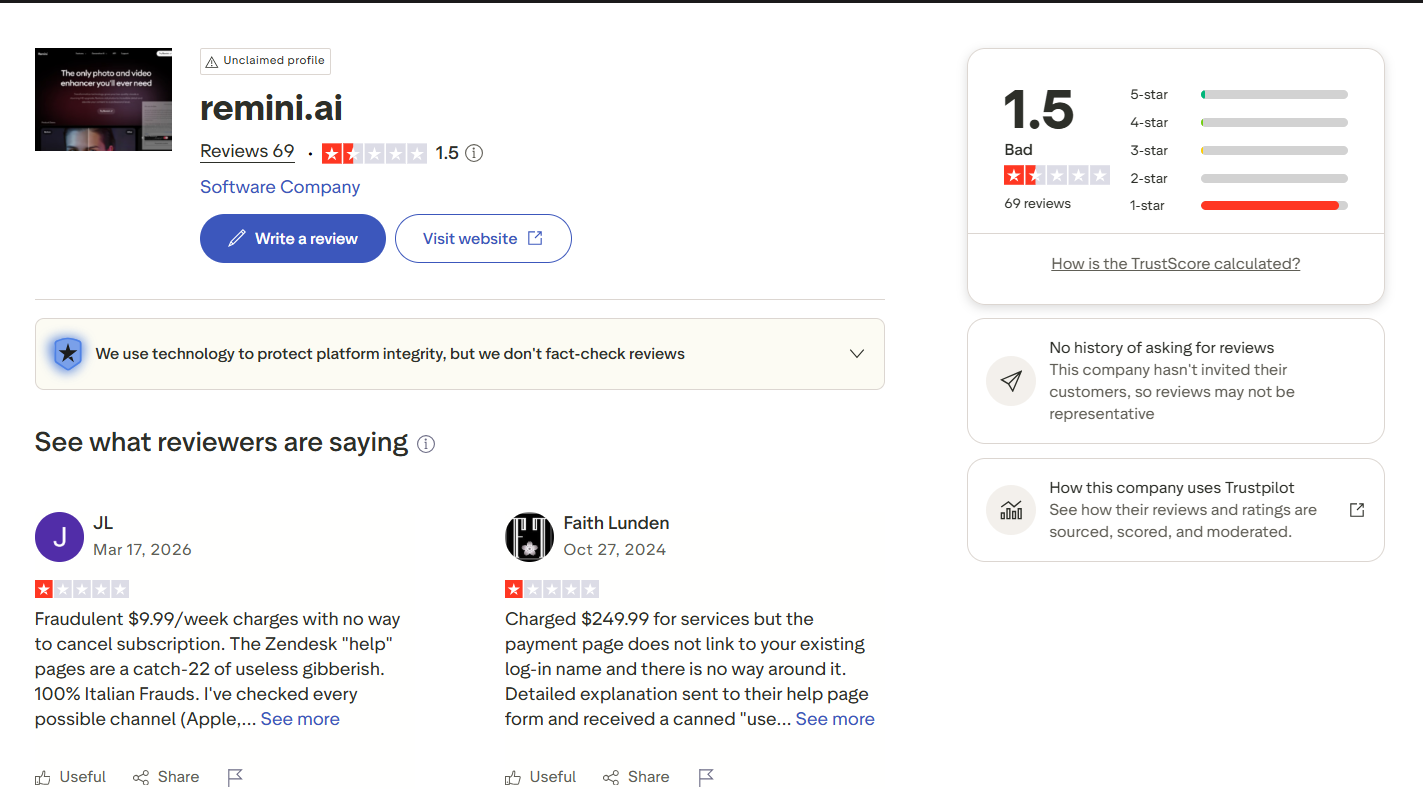1423x789 pixels.
Task: Expand JL's review with See more
Action: tap(300, 719)
